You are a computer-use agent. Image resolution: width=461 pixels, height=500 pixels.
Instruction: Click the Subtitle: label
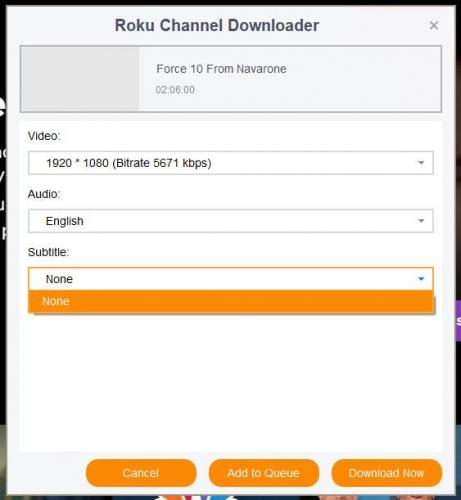(48, 252)
